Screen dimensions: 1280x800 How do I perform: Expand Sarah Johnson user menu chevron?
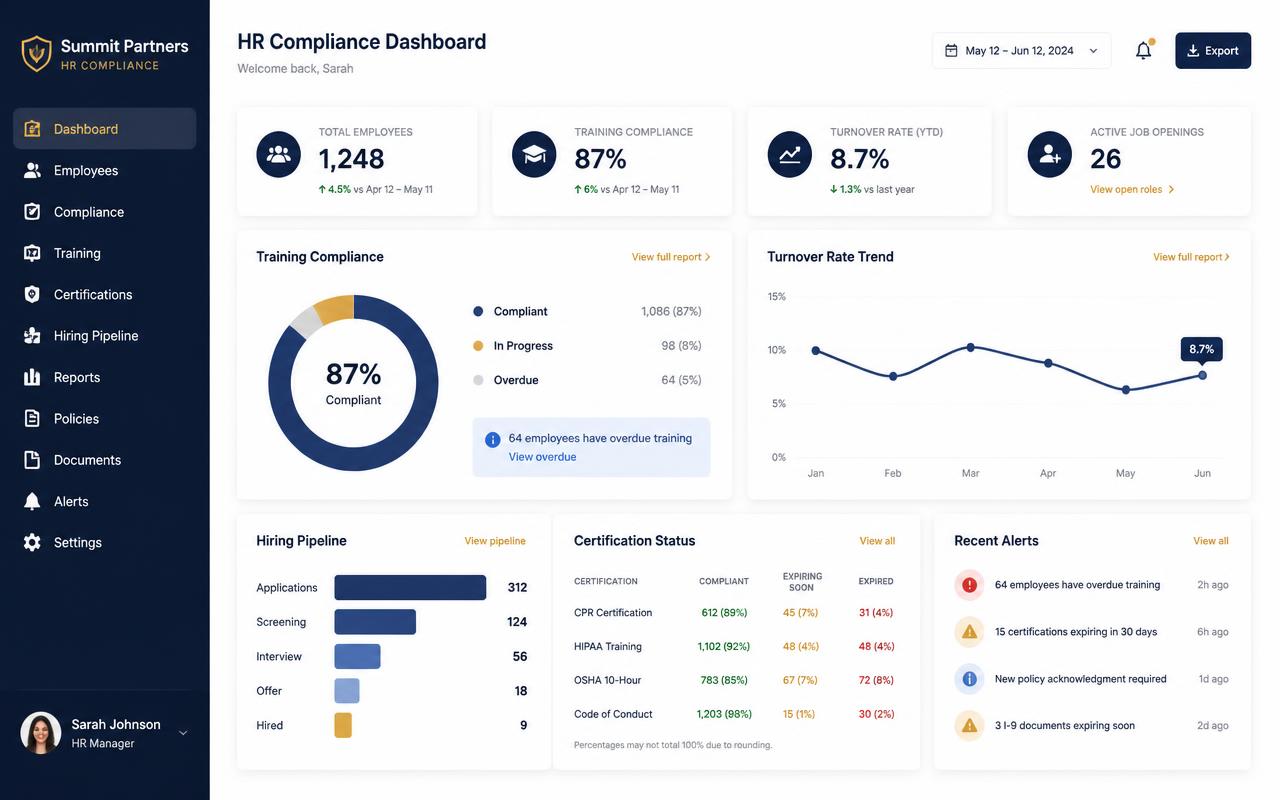click(183, 733)
